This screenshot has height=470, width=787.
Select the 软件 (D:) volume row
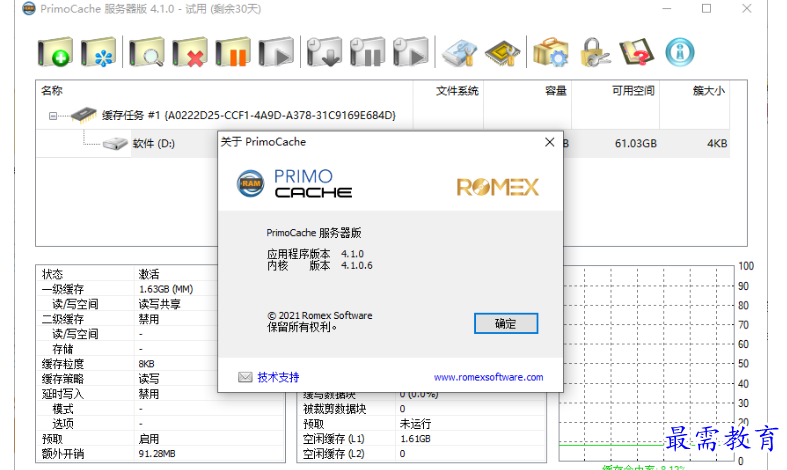(154, 144)
